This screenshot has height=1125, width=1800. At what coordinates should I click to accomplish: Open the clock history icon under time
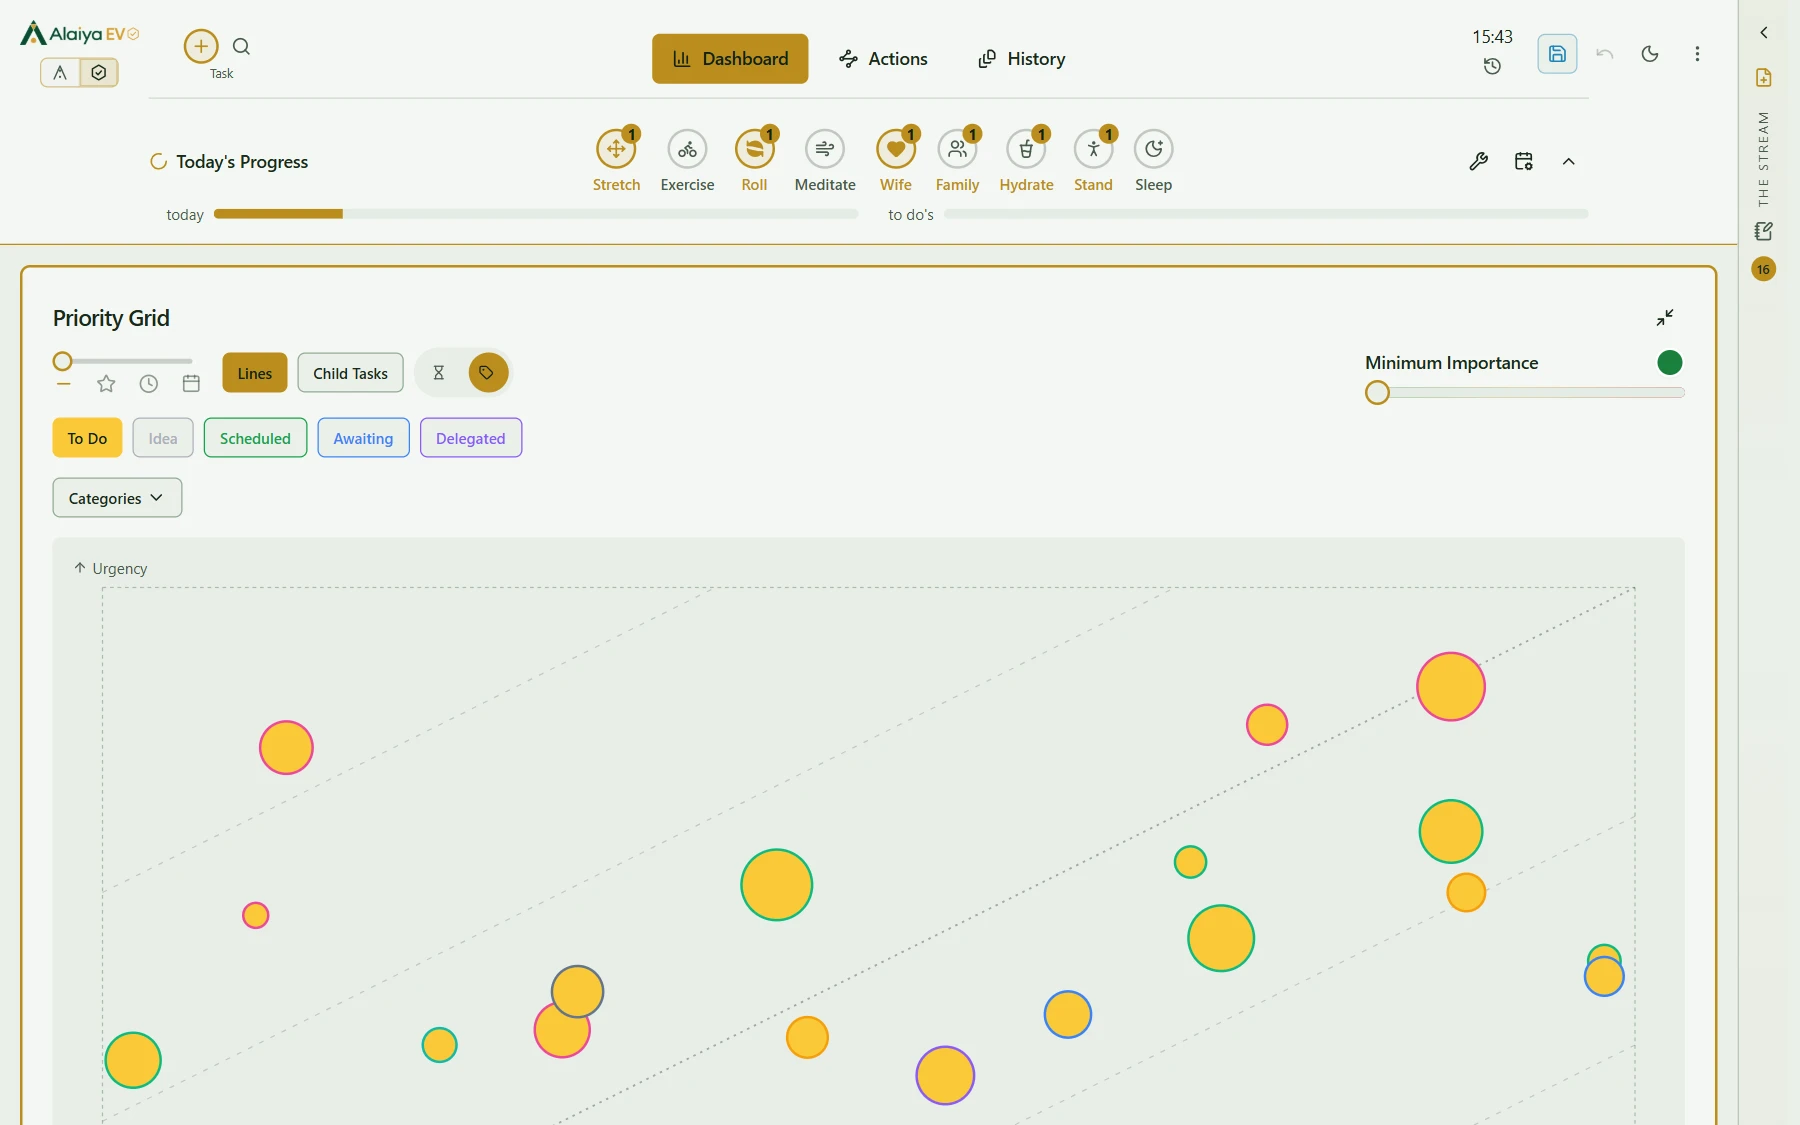click(x=1492, y=66)
